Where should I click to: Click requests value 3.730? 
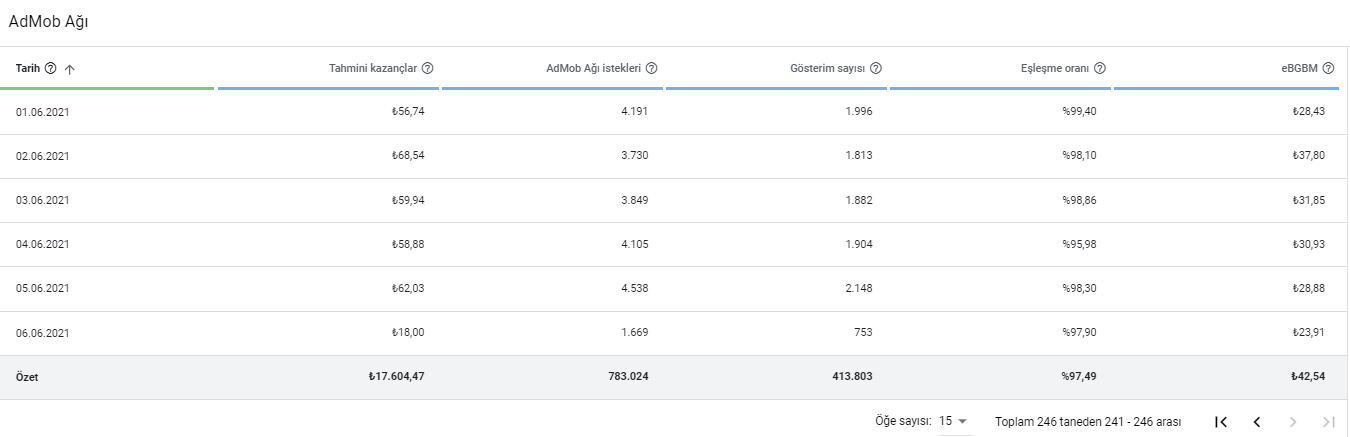[635, 155]
